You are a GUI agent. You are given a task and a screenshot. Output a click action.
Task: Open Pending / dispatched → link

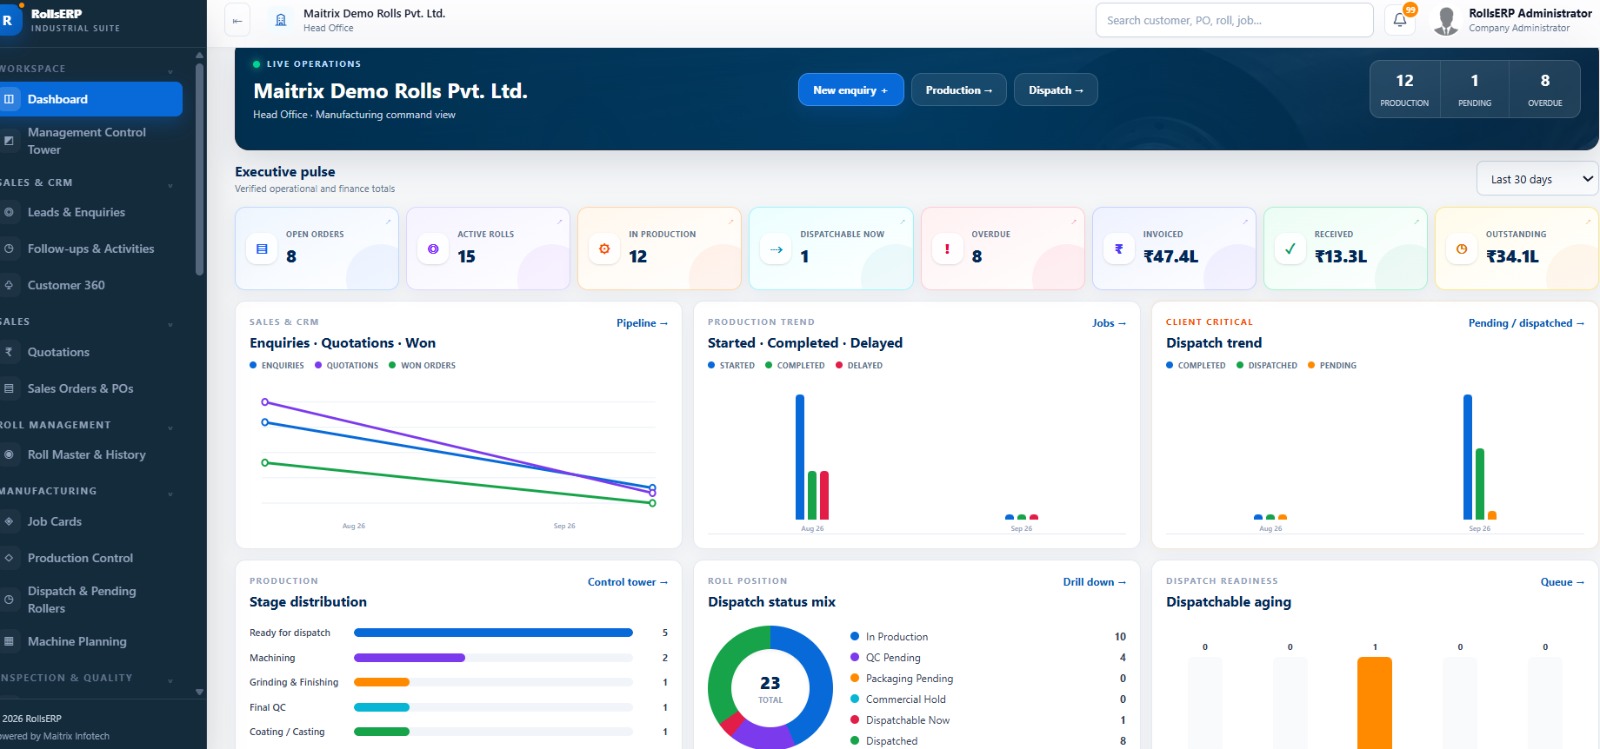click(1526, 323)
